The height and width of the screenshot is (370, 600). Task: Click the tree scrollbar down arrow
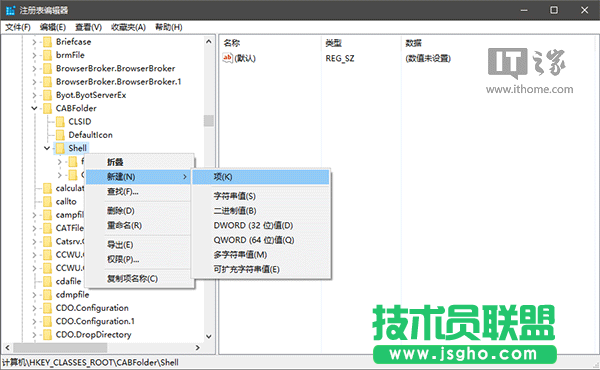pos(209,337)
